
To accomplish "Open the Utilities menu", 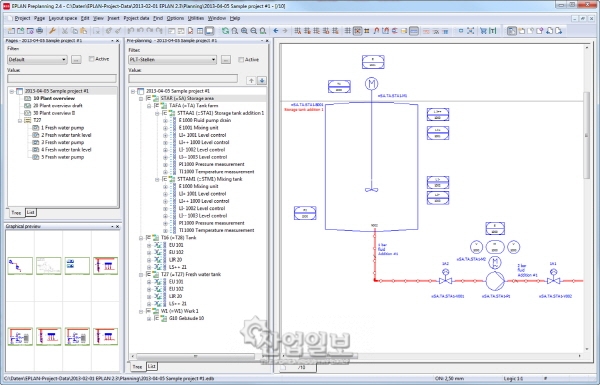I will click(196, 18).
